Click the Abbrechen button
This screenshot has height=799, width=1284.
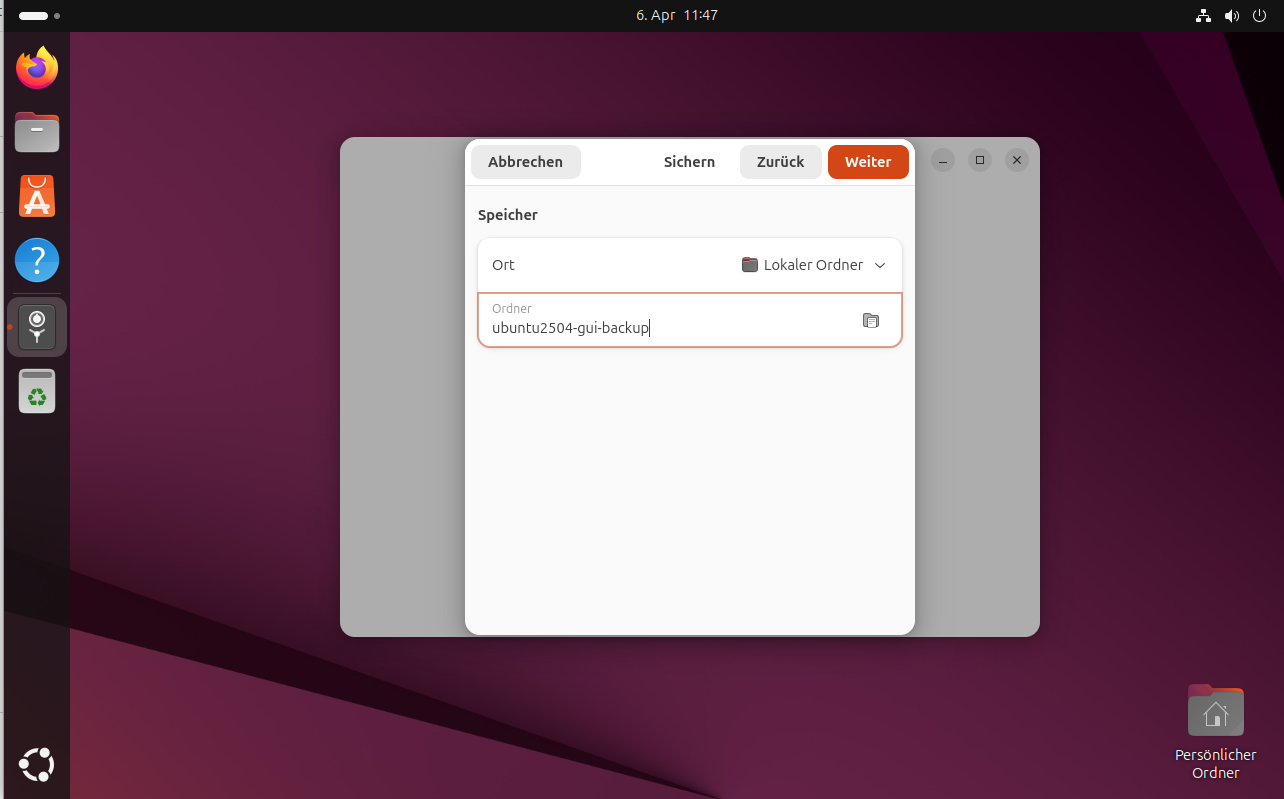pos(525,162)
